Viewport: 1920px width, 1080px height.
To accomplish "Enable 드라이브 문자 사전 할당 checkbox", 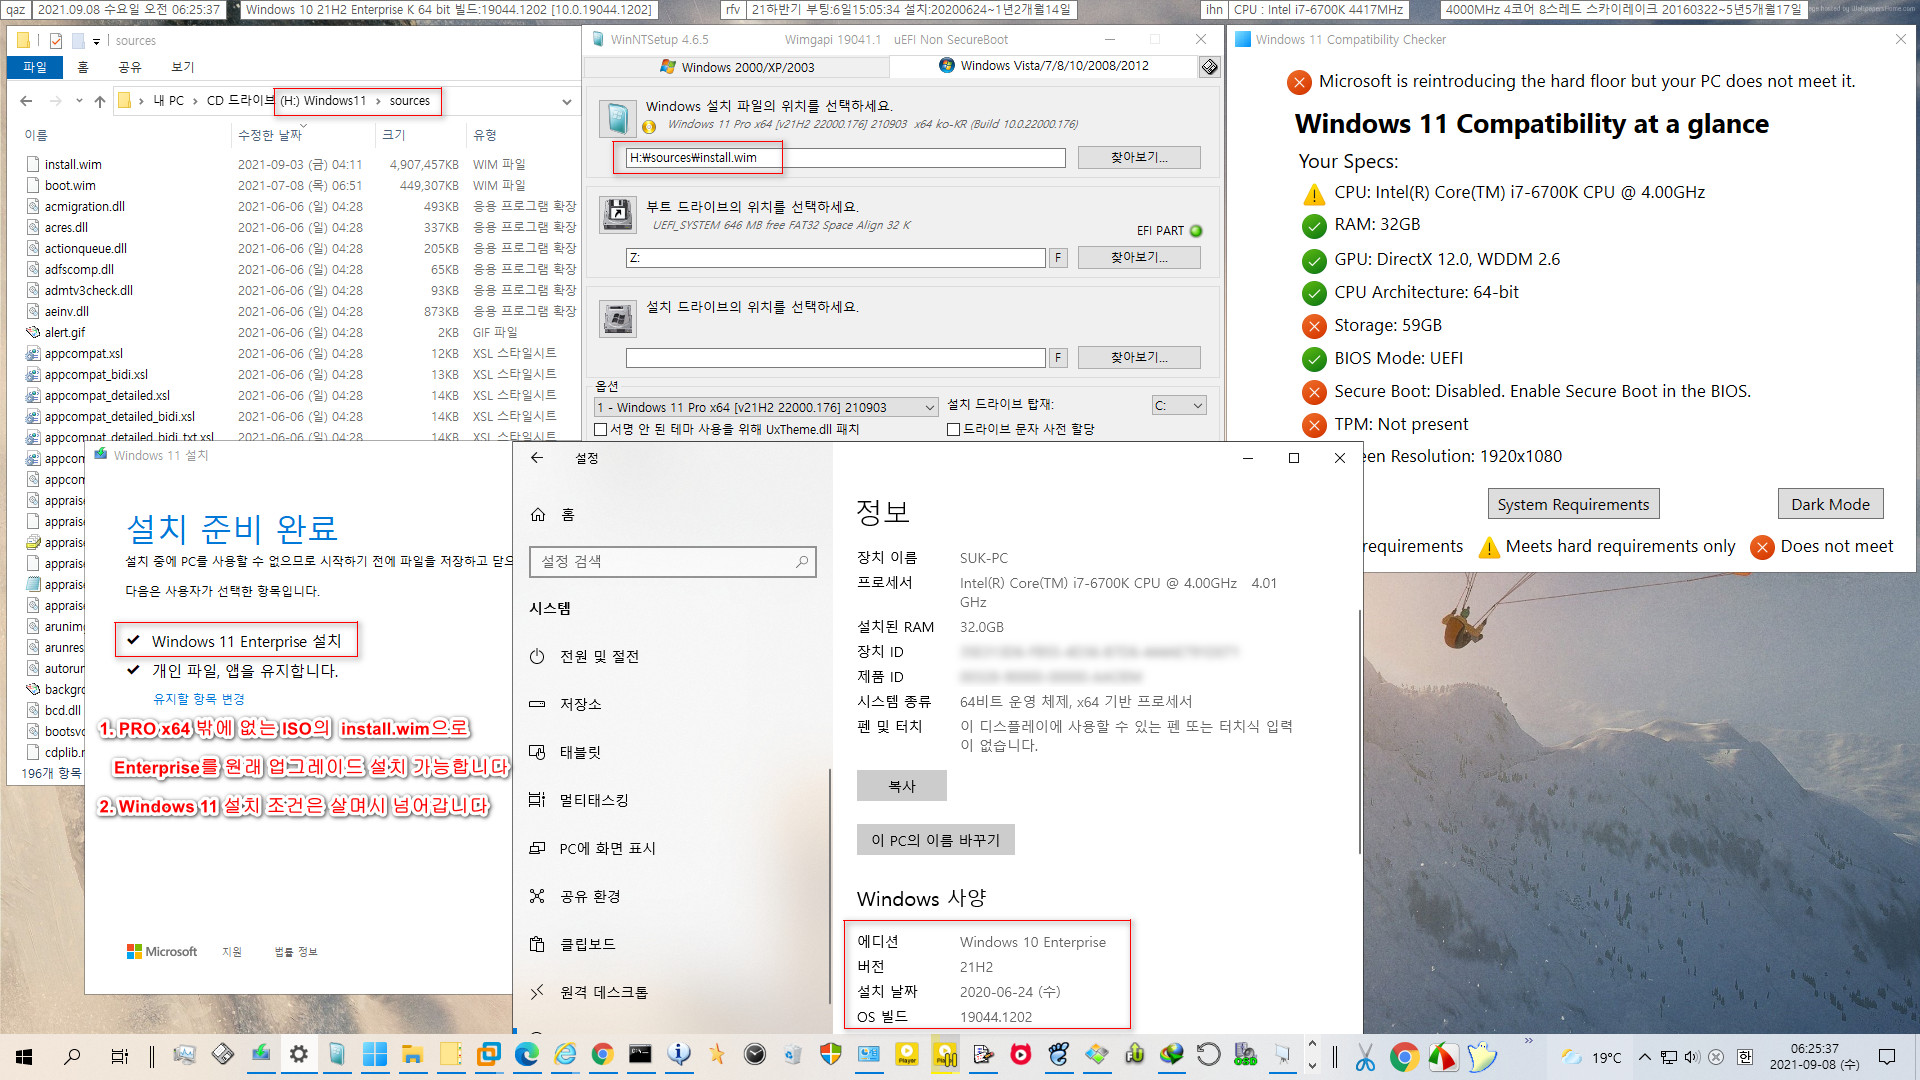I will coord(954,430).
